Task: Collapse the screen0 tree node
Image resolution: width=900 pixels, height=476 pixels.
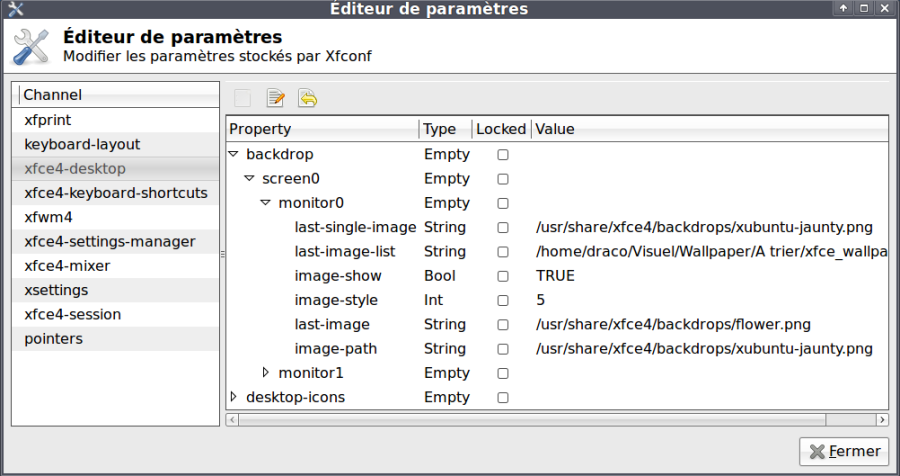Action: tap(249, 178)
